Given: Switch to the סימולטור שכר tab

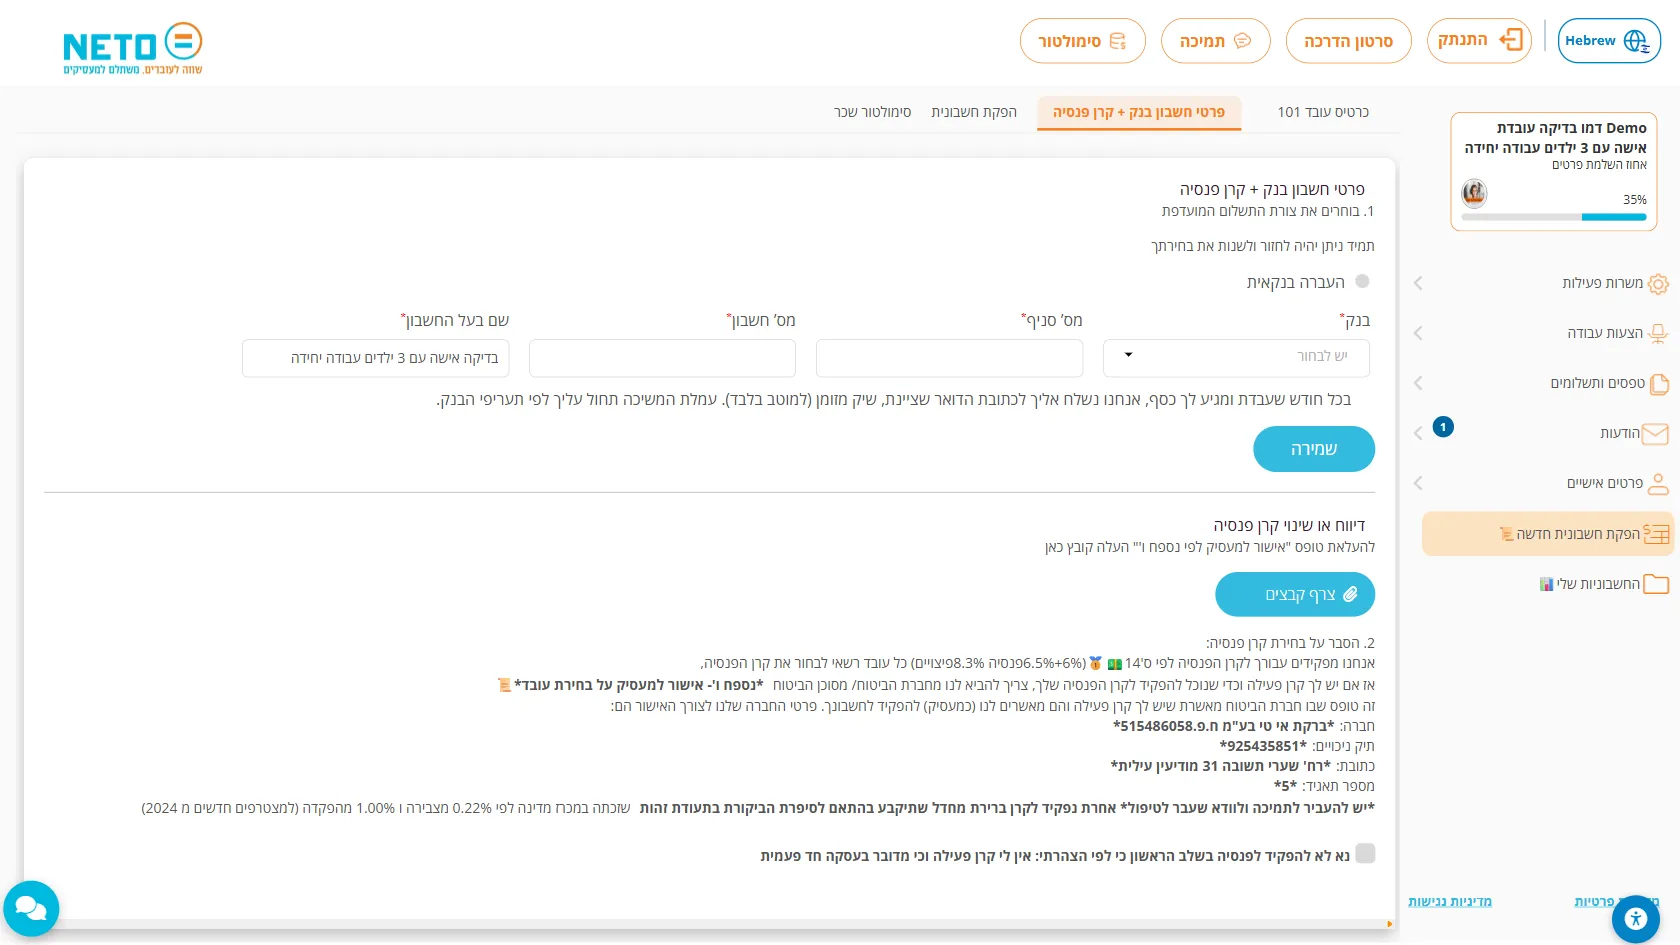Looking at the screenshot, I should tap(873, 112).
